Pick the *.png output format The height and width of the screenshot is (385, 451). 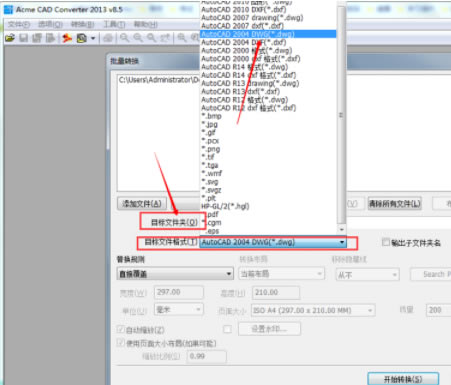click(268, 149)
